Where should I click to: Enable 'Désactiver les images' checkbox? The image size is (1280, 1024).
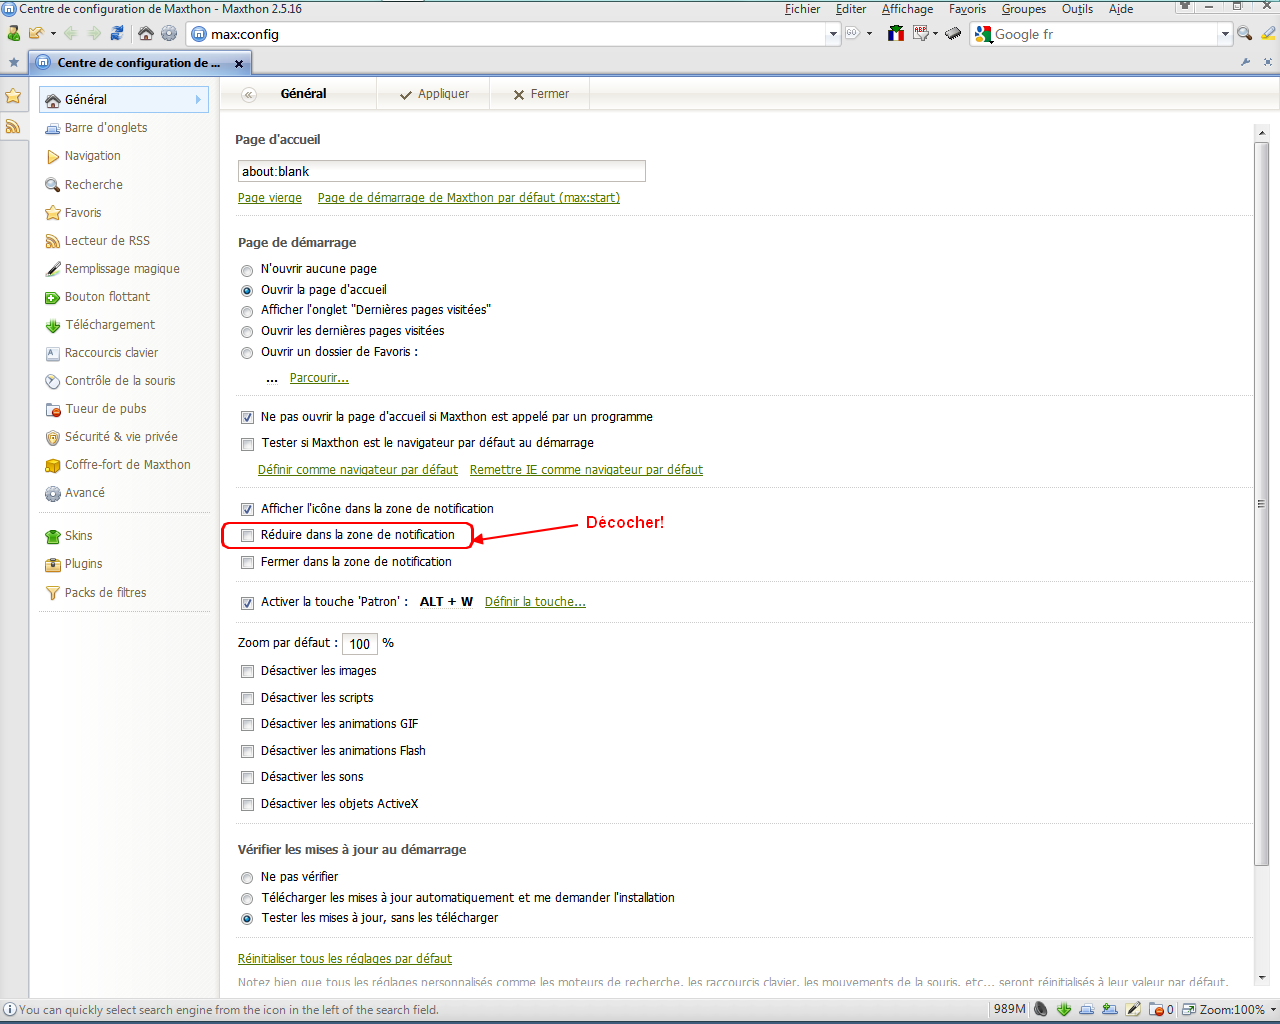click(x=248, y=672)
